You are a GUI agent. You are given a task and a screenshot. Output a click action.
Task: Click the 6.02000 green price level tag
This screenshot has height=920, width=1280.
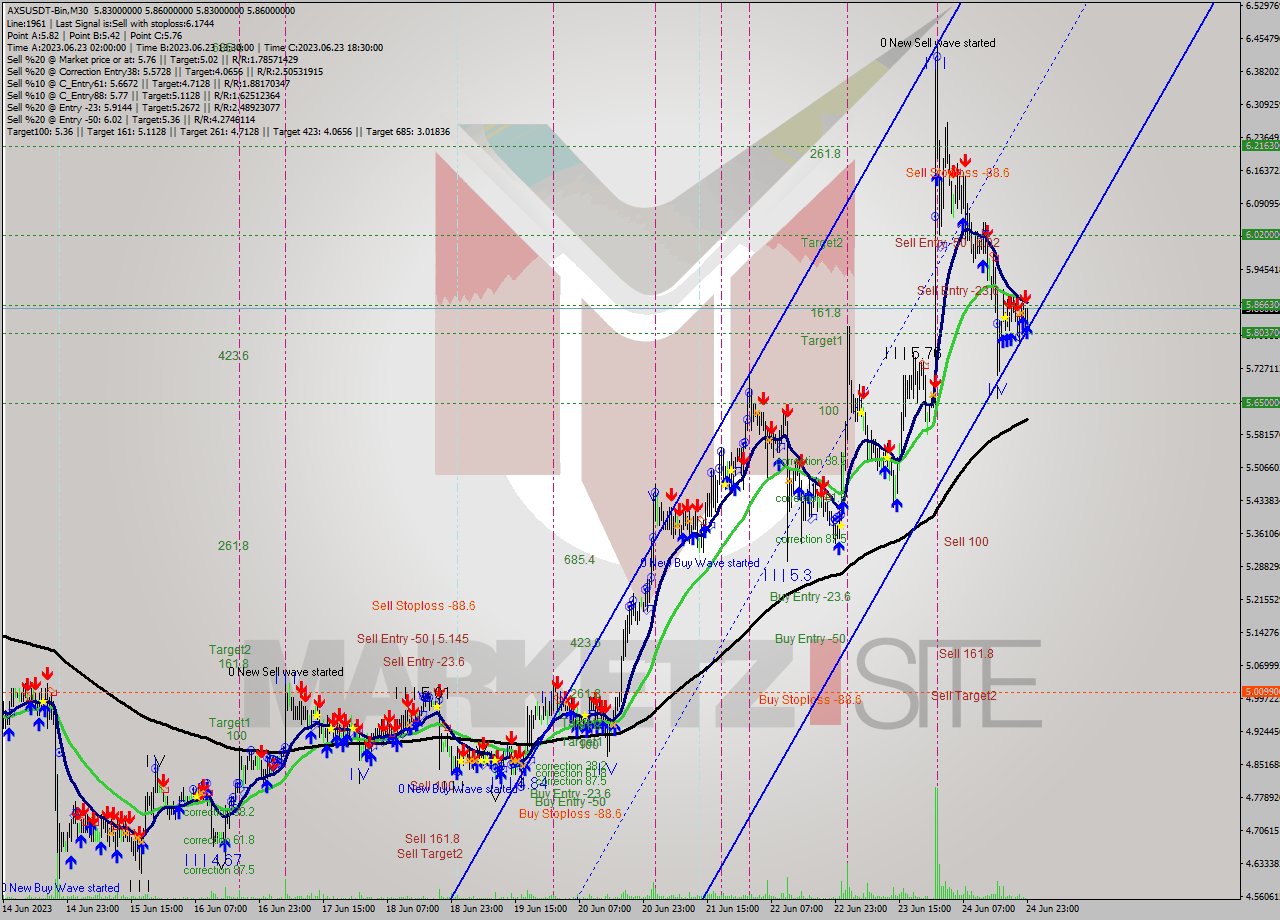click(x=1260, y=235)
